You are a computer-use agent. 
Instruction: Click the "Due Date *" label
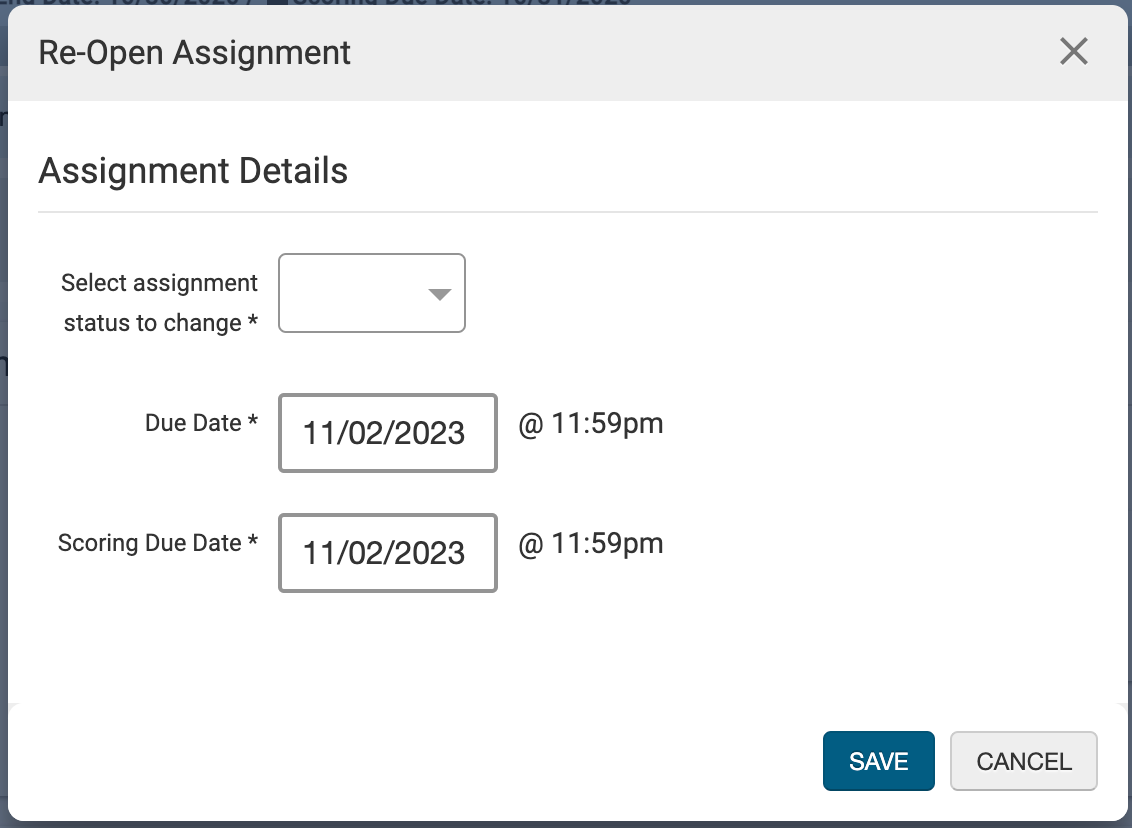pyautogui.click(x=201, y=423)
